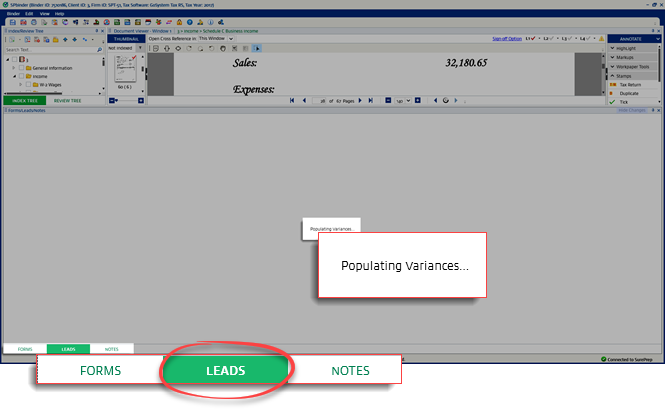The height and width of the screenshot is (418, 665).
Task: Click the blue Information circle icon
Action: click(210, 22)
